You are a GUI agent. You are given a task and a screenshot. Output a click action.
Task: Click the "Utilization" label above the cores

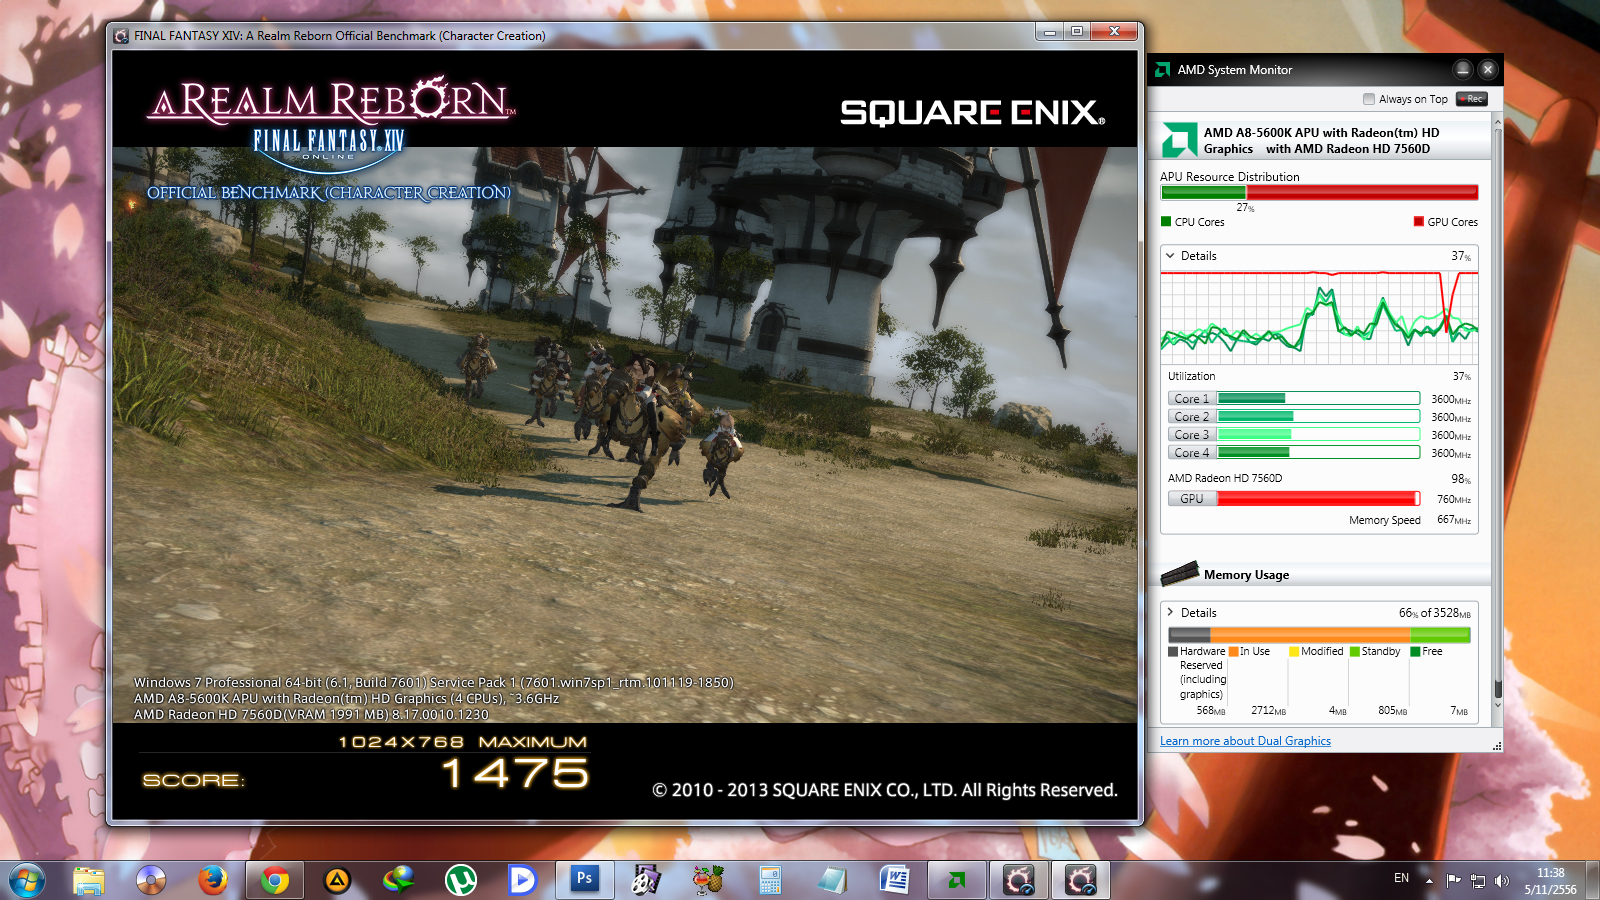(1191, 376)
